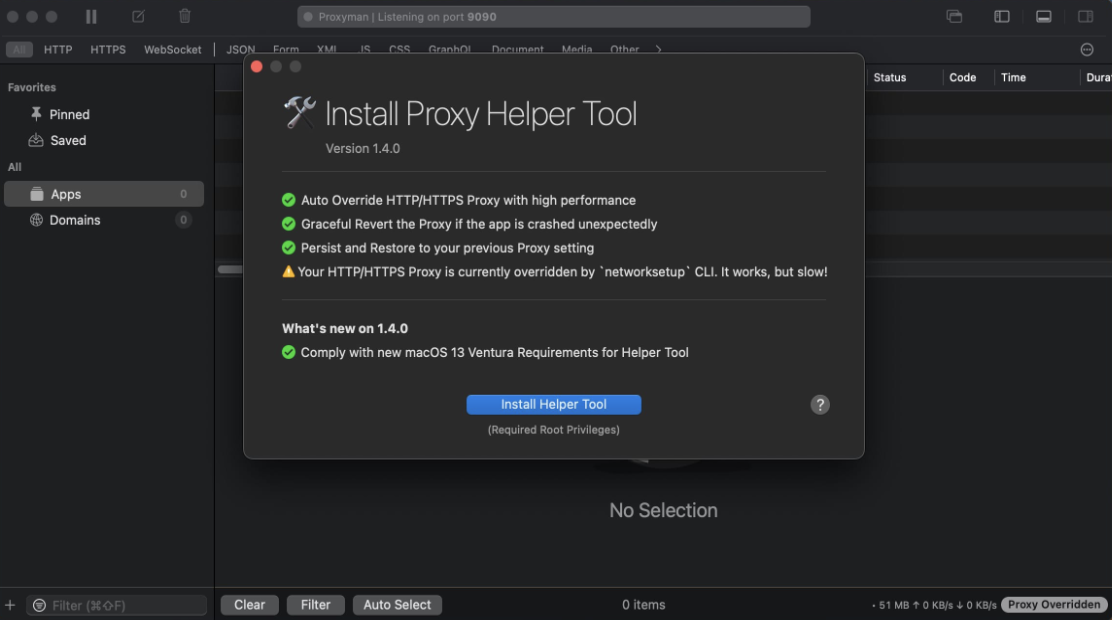
Task: Select the WebSocket filter tab
Action: click(x=172, y=50)
